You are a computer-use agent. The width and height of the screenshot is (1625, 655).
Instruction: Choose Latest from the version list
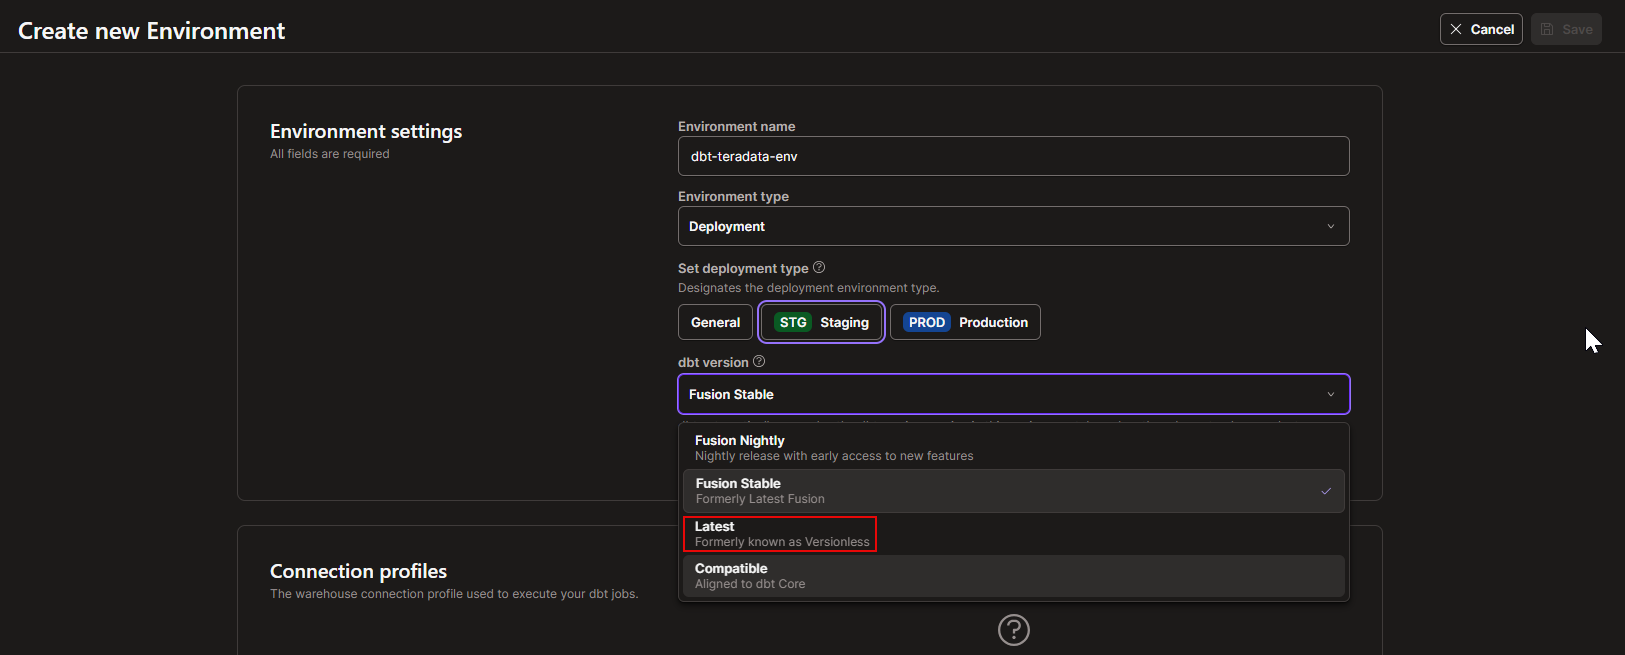(1013, 534)
